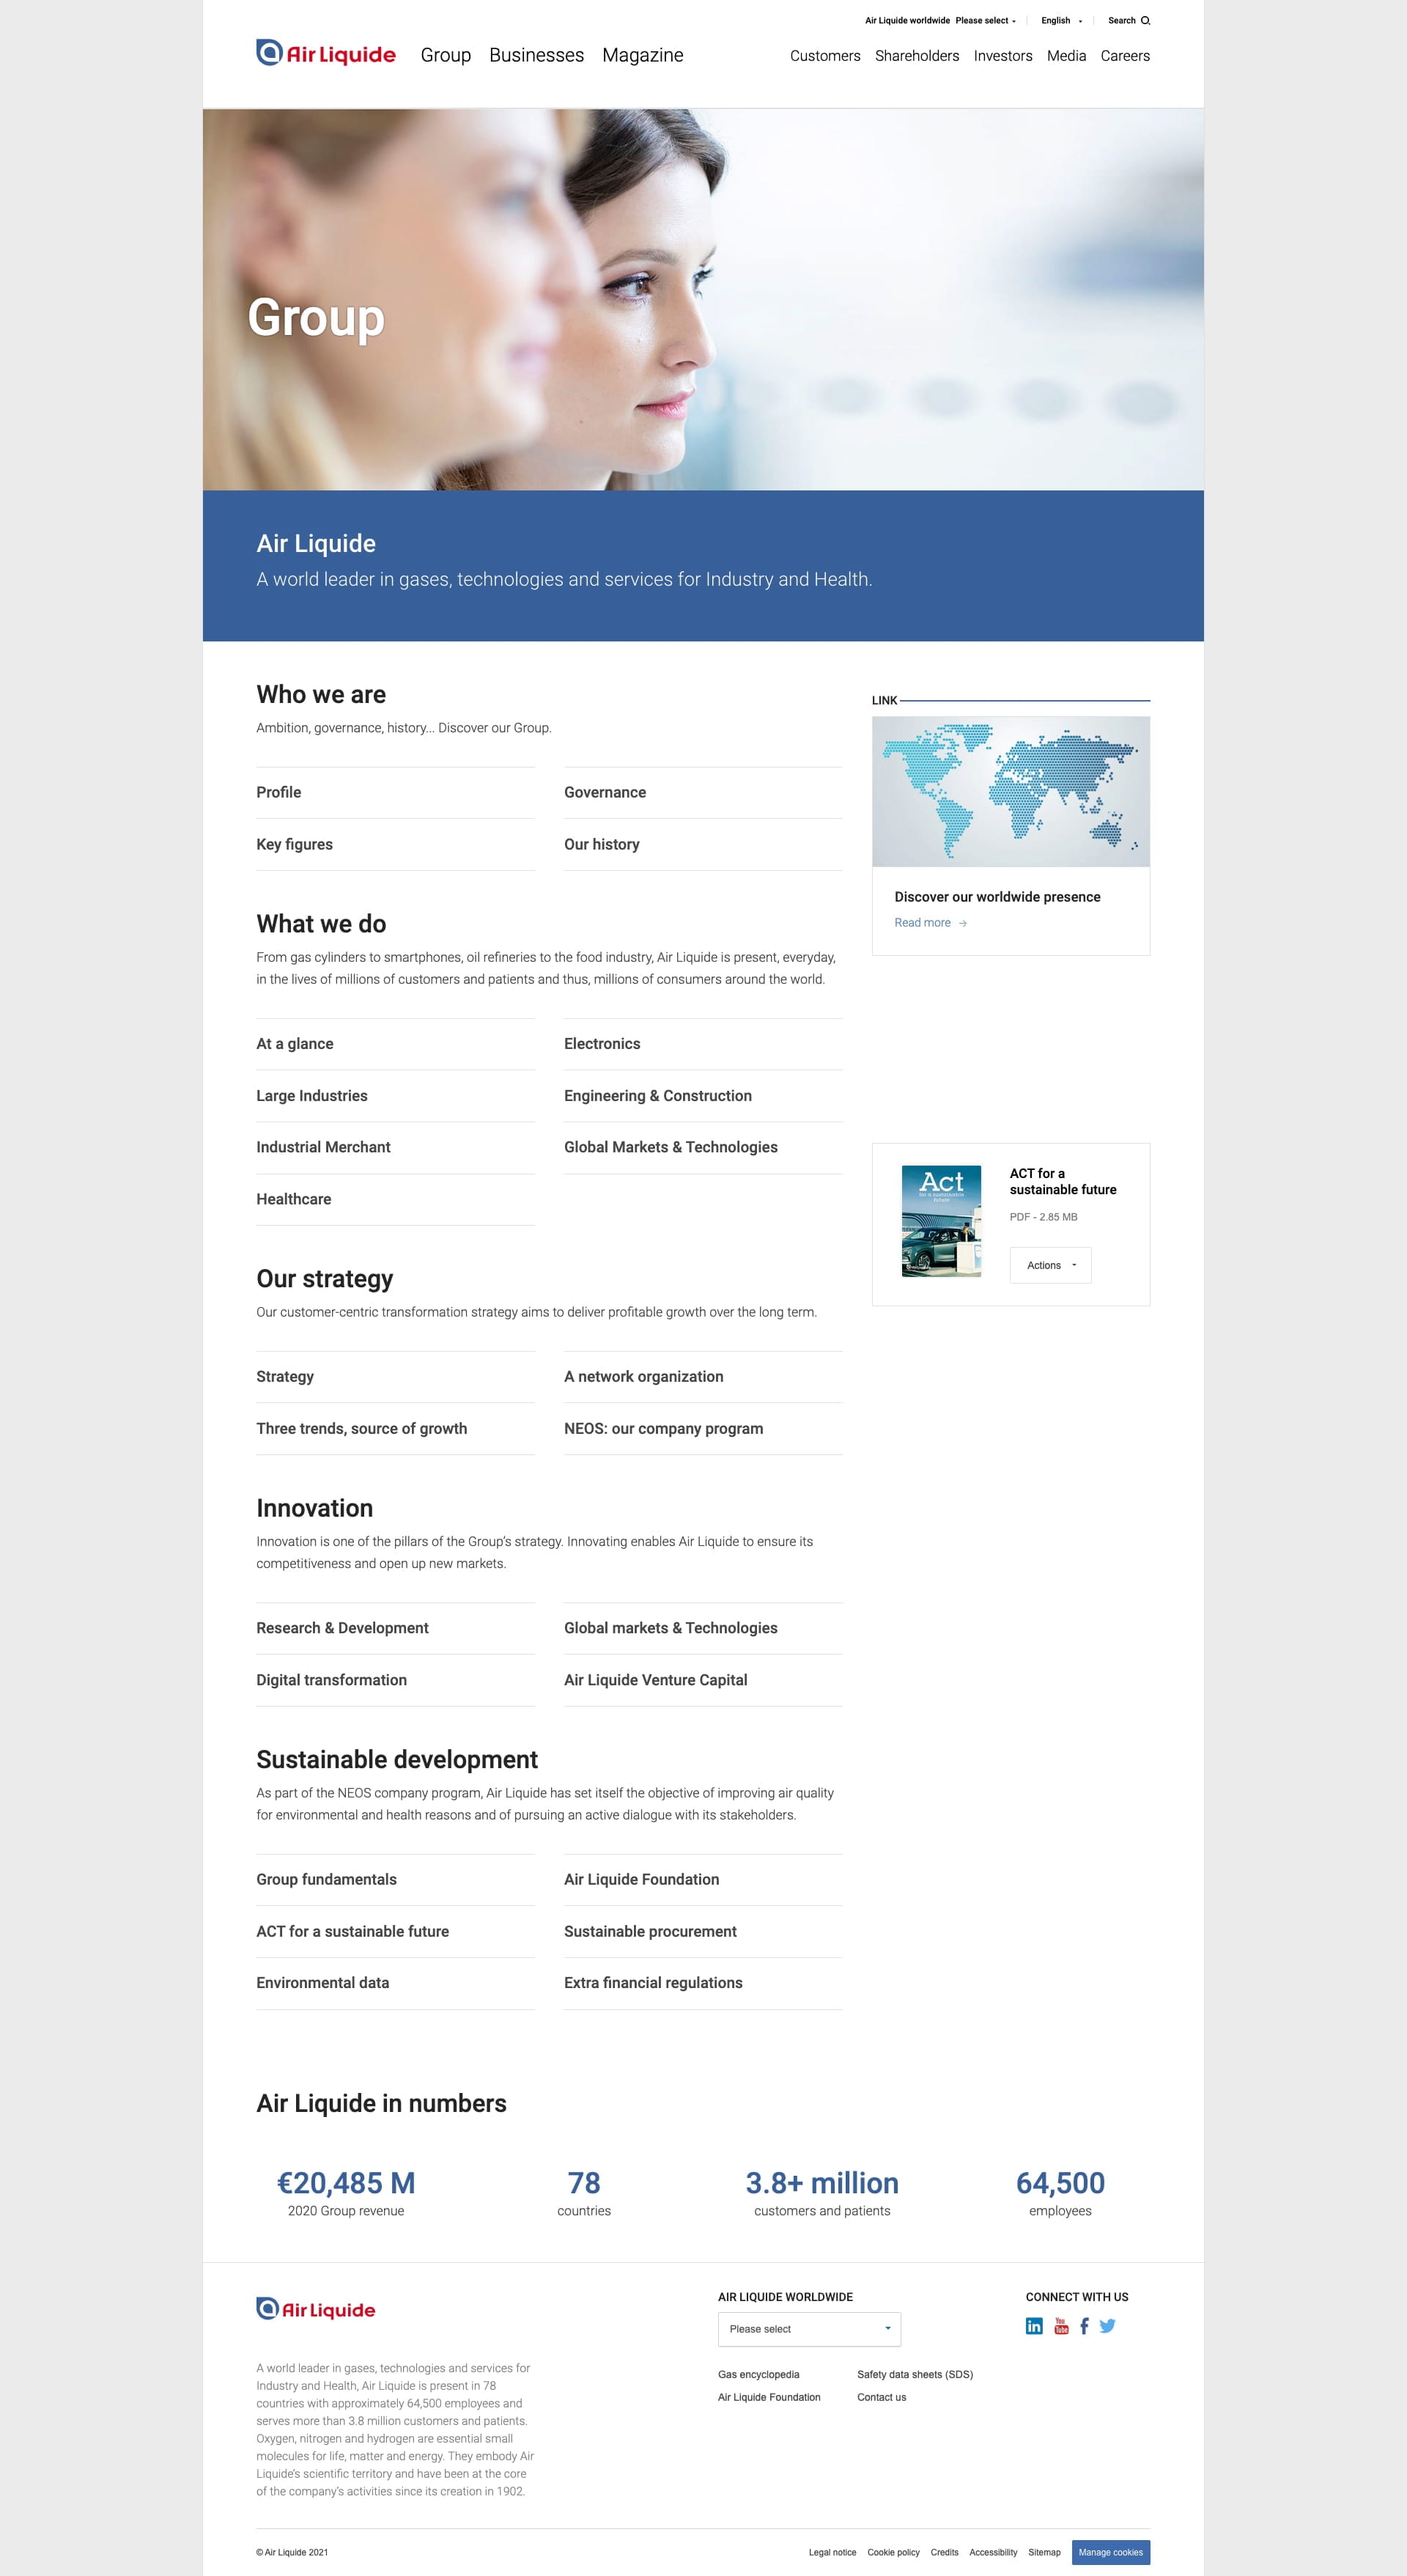The width and height of the screenshot is (1407, 2576).
Task: Click the Manage cookies button
Action: [1111, 2552]
